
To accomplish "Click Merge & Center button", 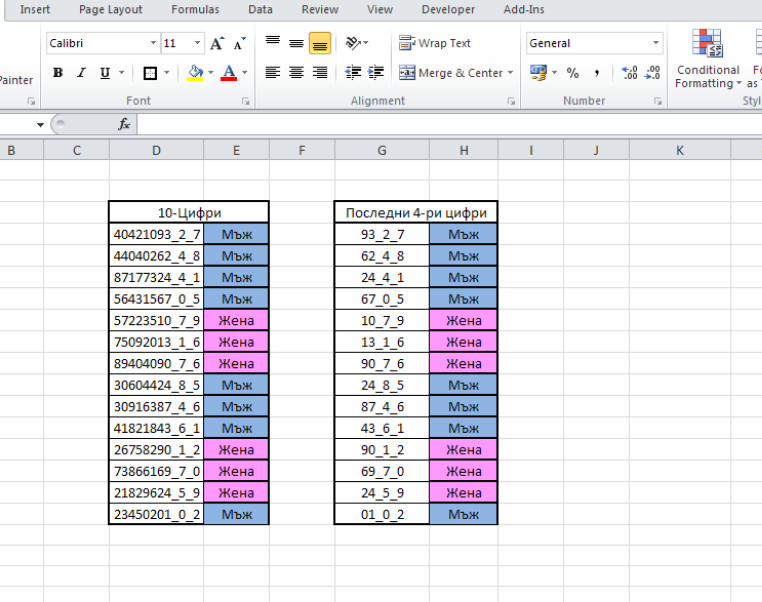I will point(450,73).
